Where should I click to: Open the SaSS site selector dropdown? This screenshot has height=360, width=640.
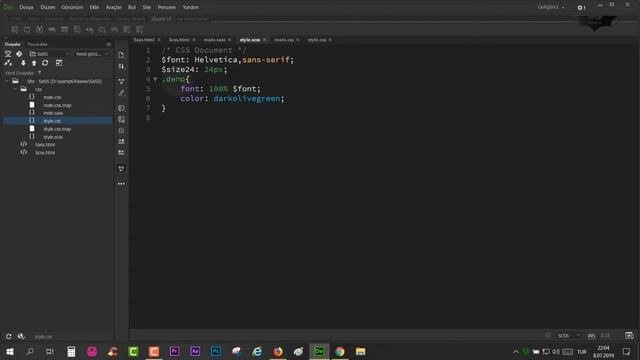pyautogui.click(x=49, y=53)
